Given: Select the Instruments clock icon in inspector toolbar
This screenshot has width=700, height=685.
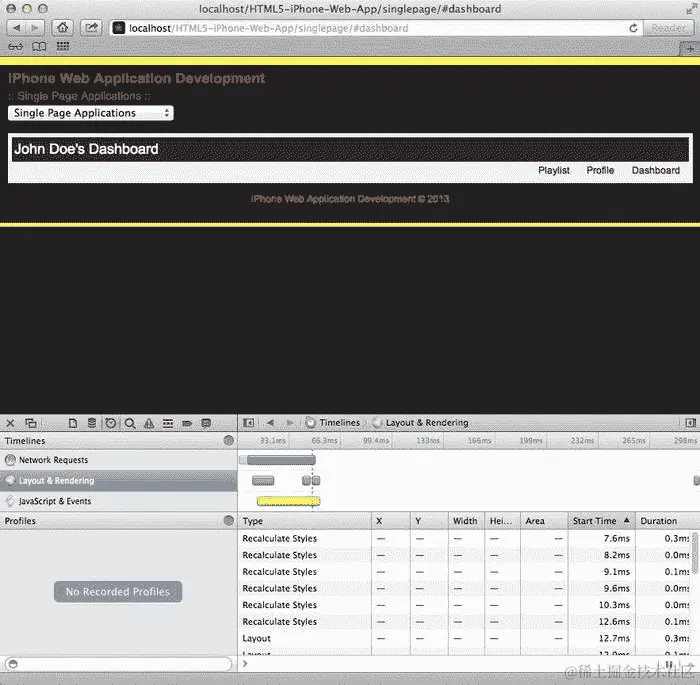Looking at the screenshot, I should click(x=111, y=423).
